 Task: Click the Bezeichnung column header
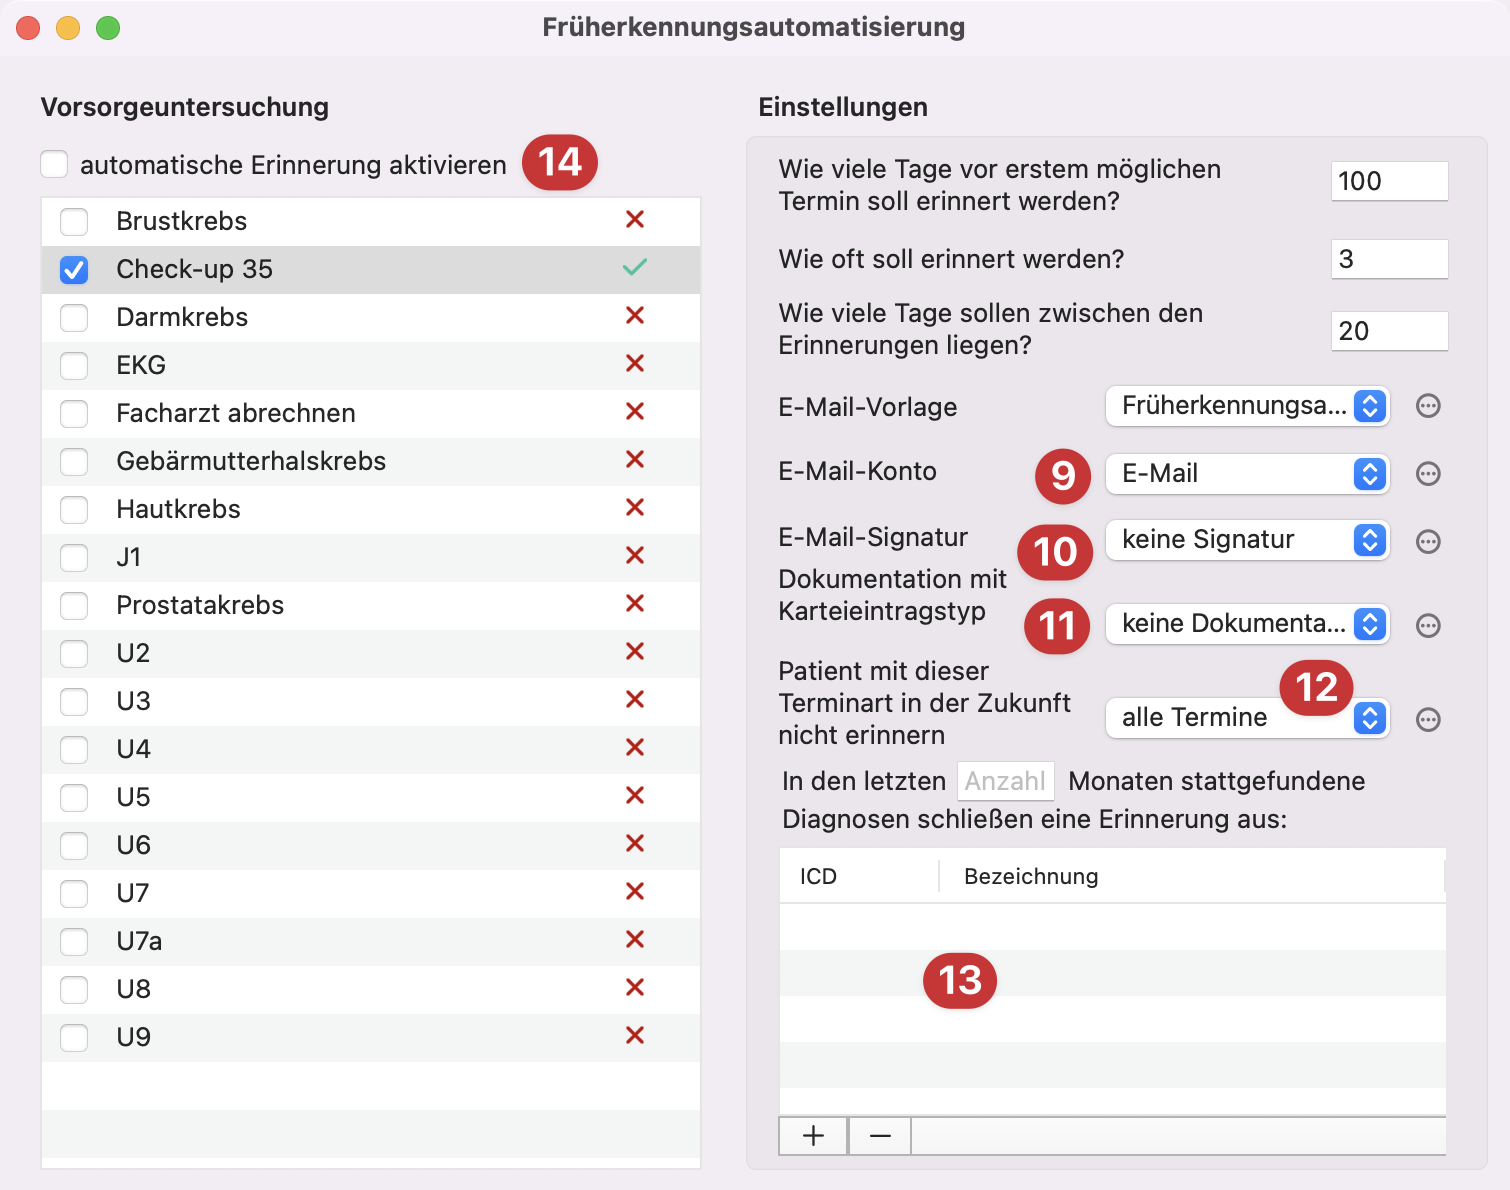coord(1192,876)
